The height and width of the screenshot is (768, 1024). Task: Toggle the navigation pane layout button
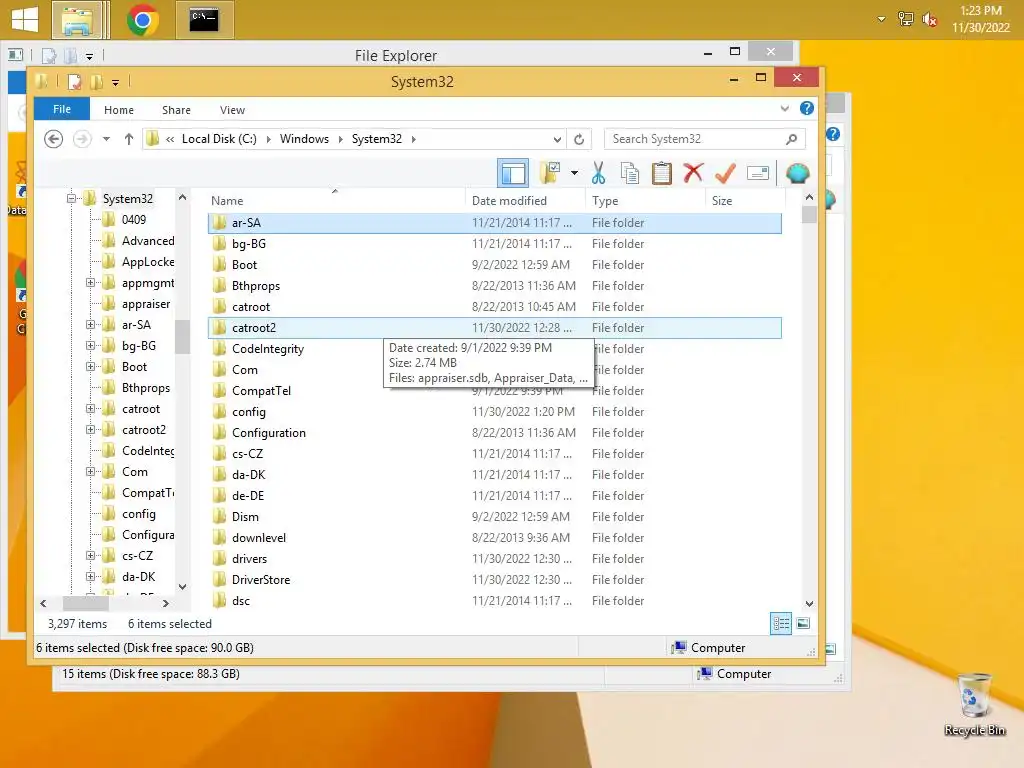pos(513,173)
